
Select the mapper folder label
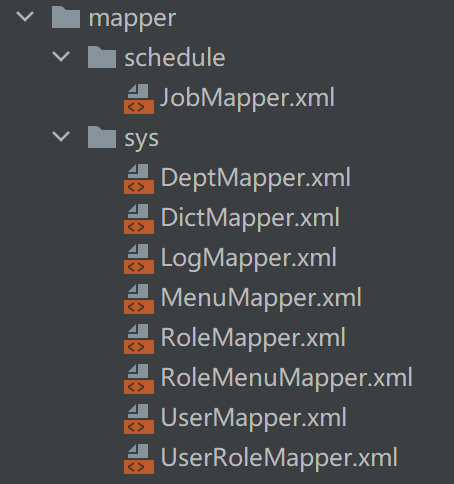[x=132, y=19]
